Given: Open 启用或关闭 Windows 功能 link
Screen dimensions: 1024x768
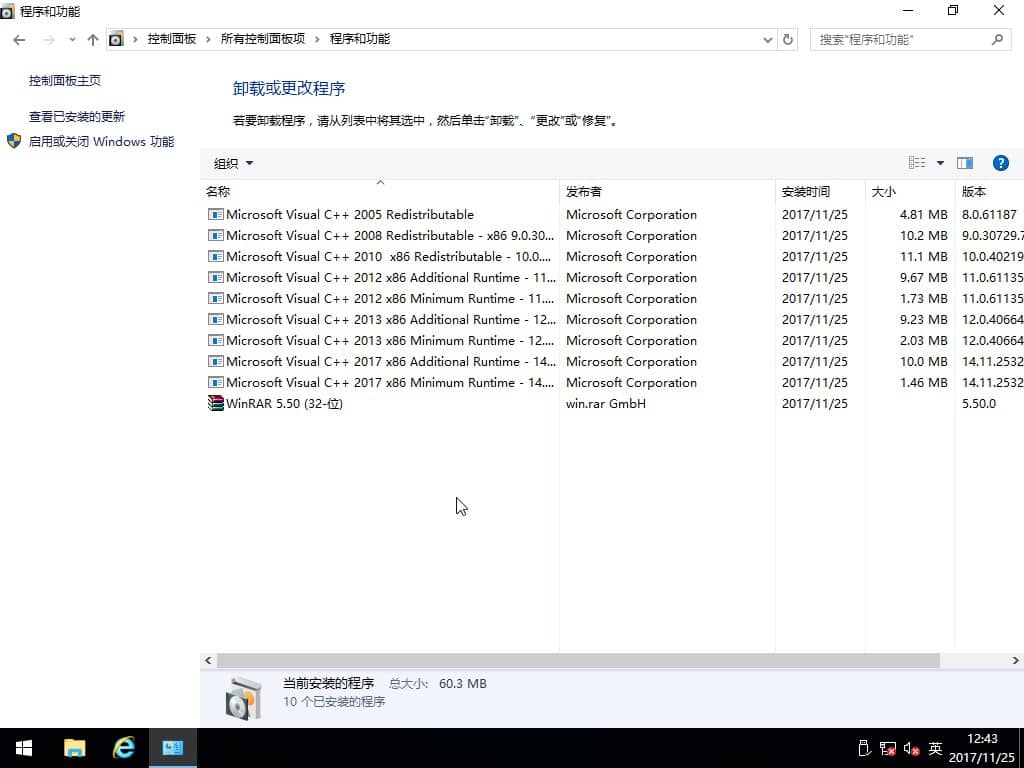Looking at the screenshot, I should pos(101,141).
